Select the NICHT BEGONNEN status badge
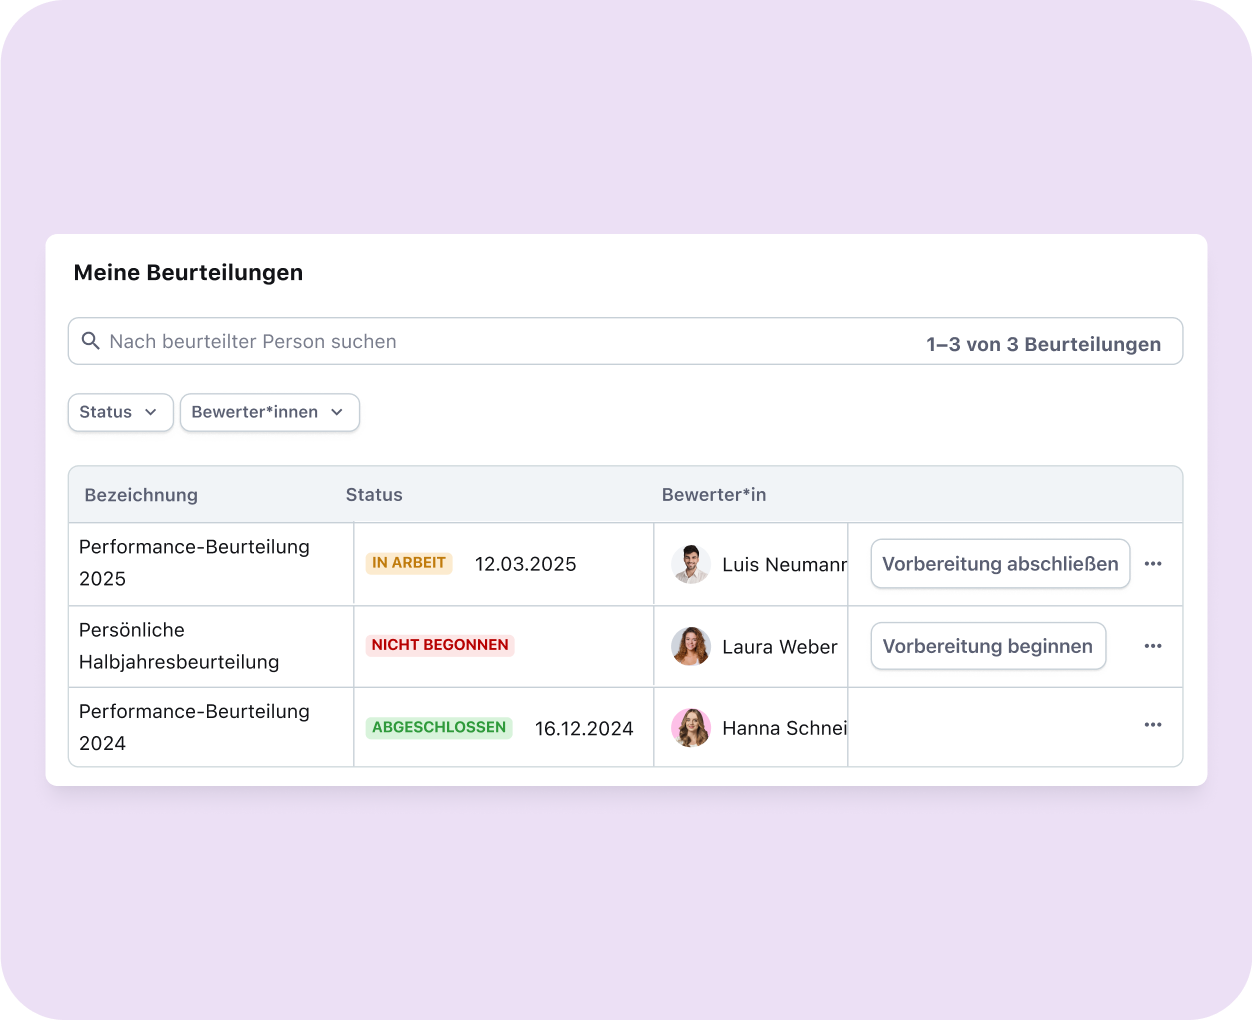1252x1020 pixels. tap(440, 645)
